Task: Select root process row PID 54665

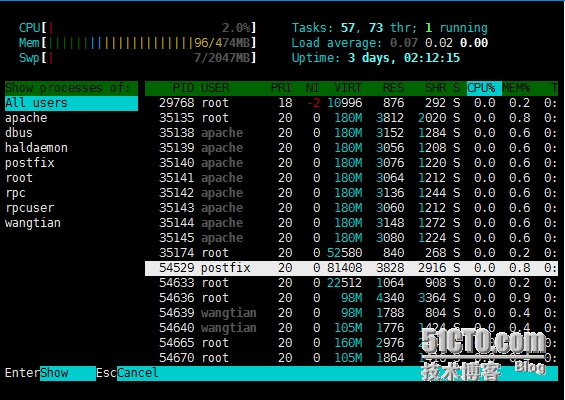Action: [x=351, y=343]
